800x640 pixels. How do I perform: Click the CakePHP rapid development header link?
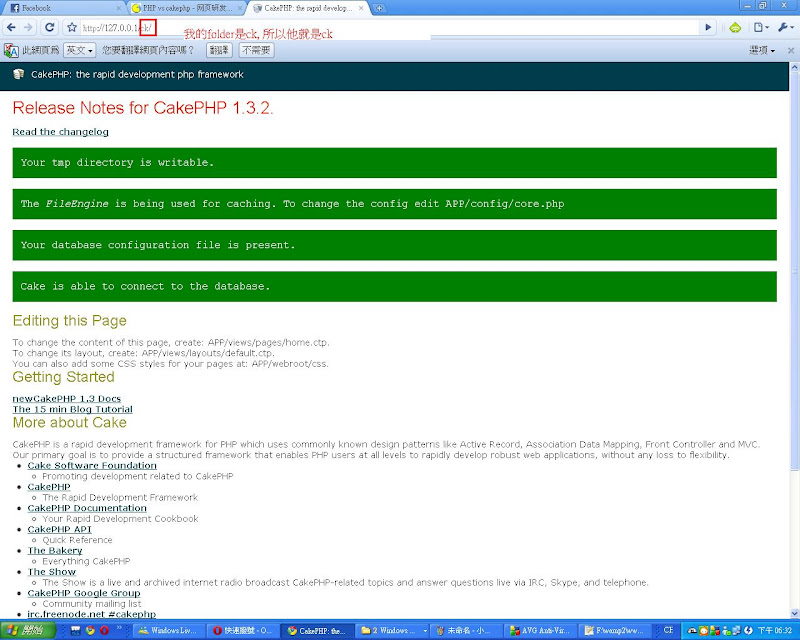137,75
